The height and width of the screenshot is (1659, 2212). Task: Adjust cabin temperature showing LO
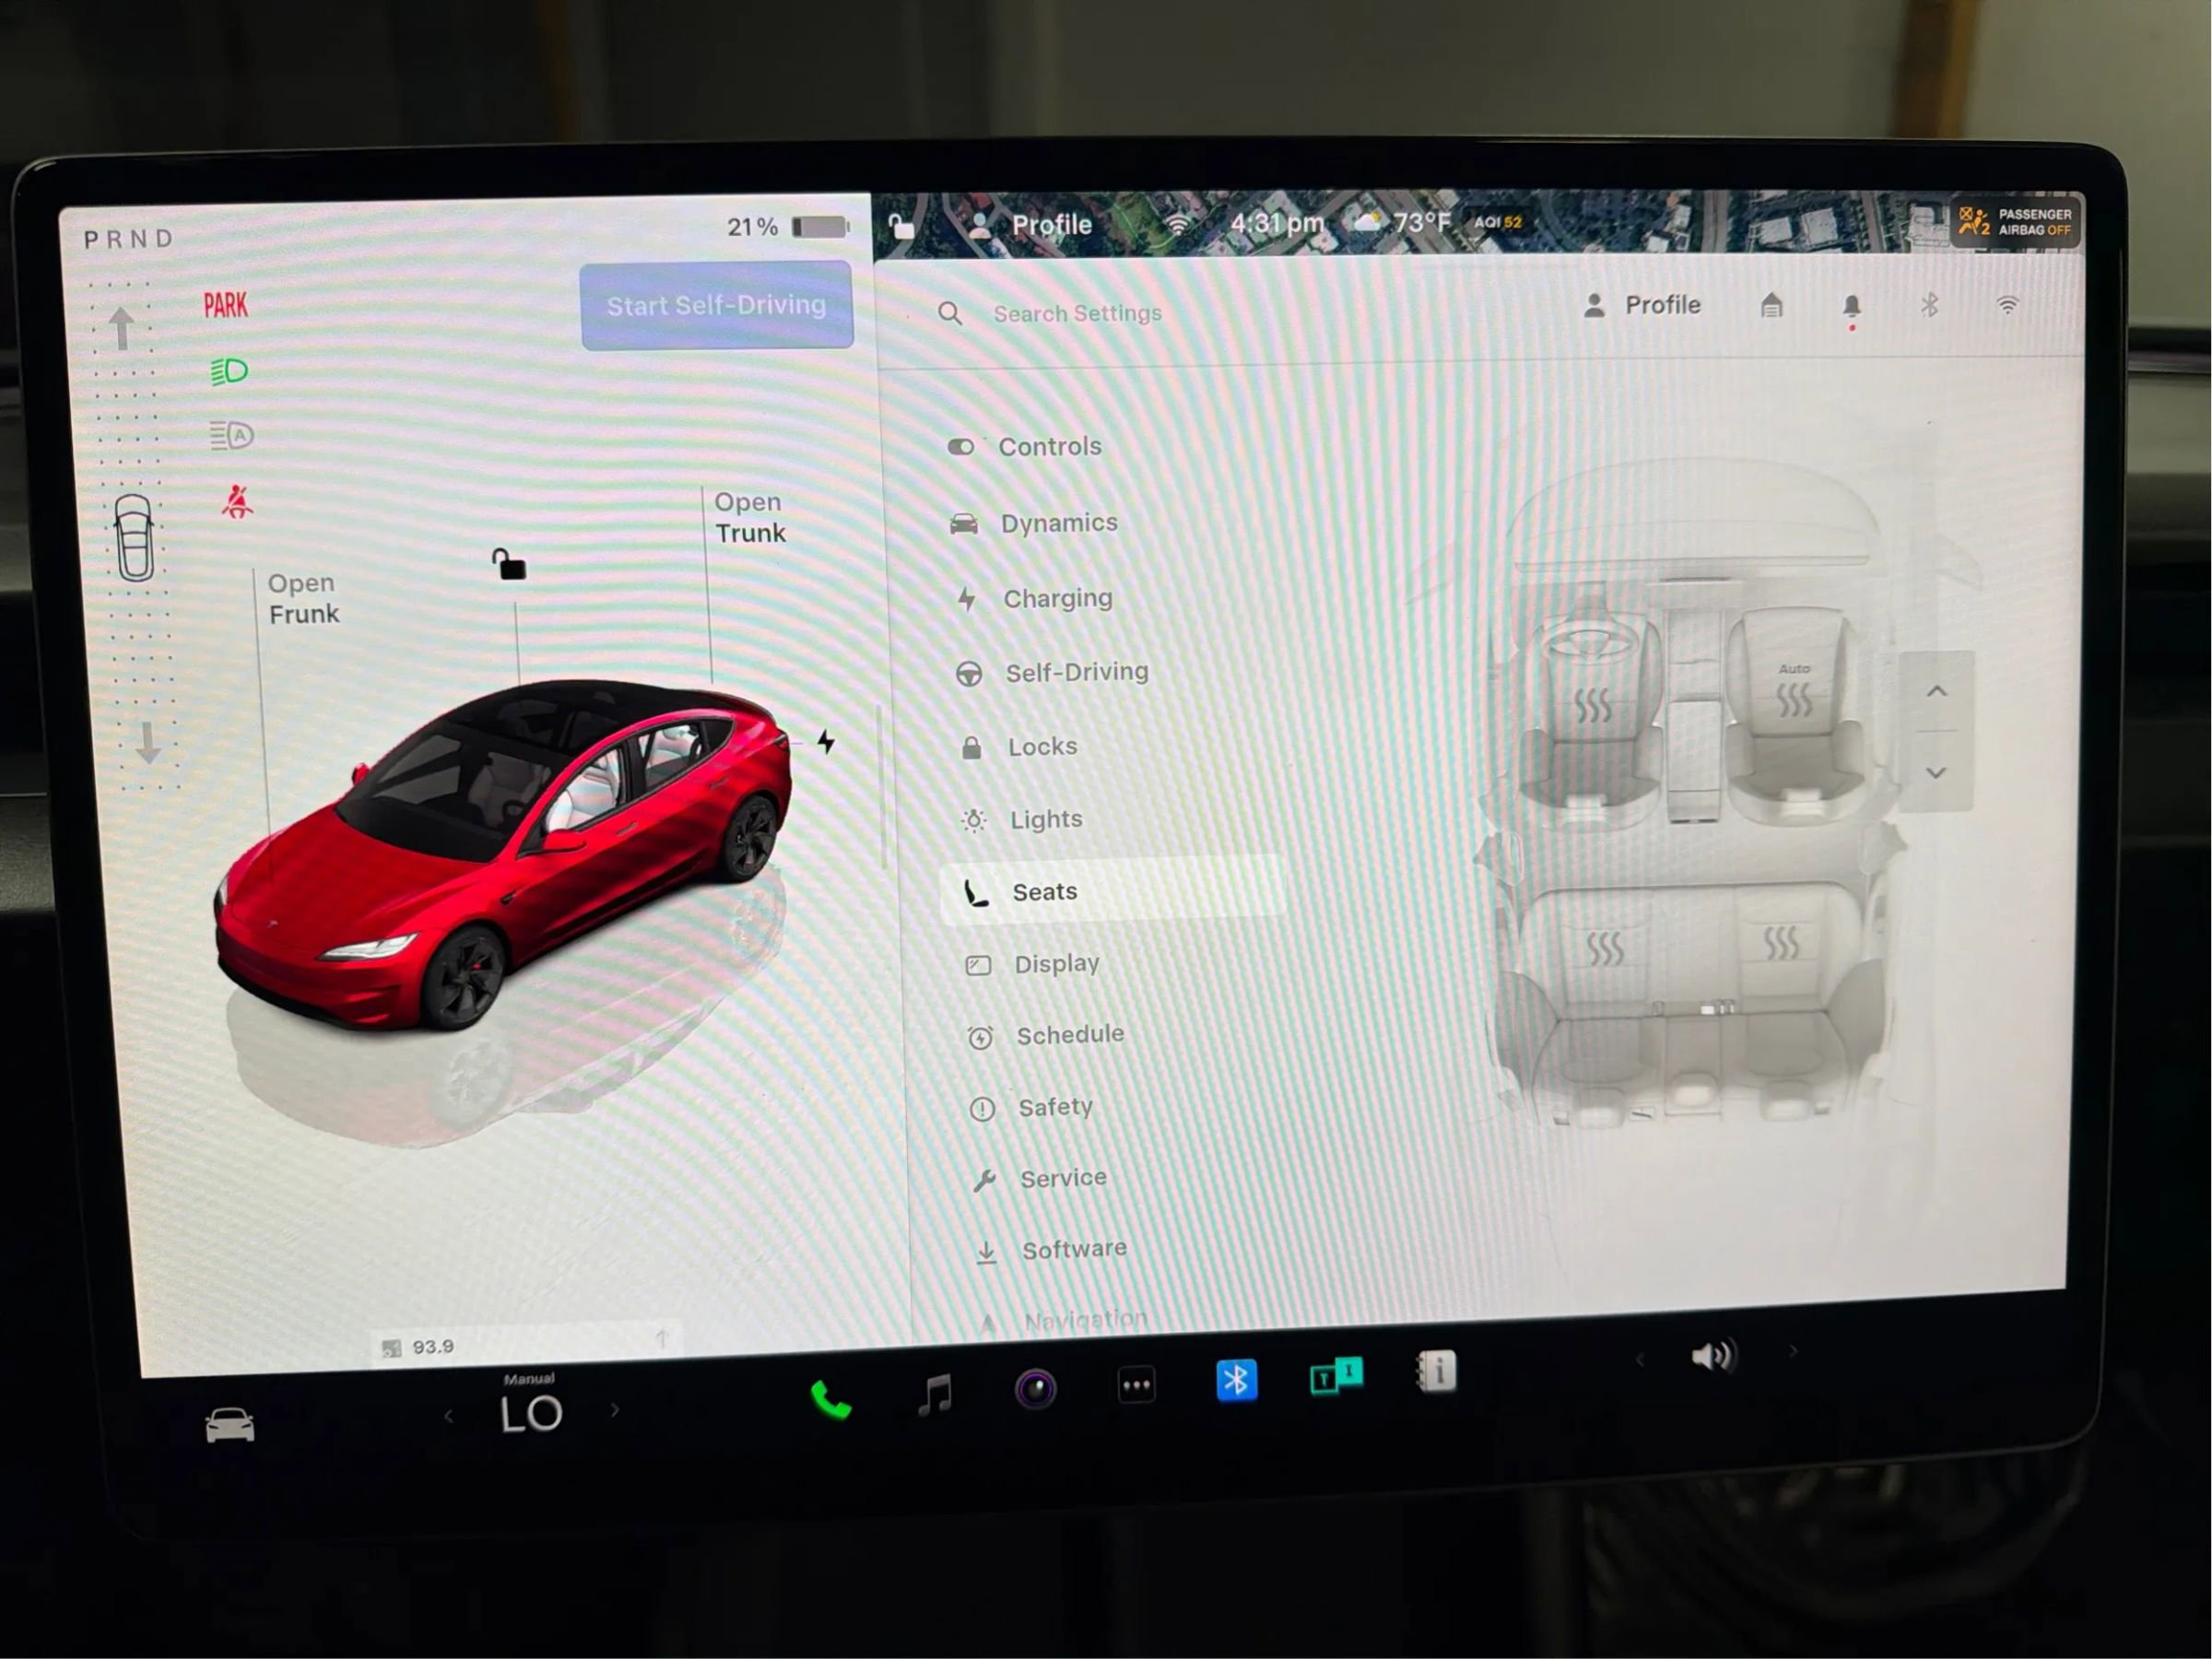(x=532, y=1412)
